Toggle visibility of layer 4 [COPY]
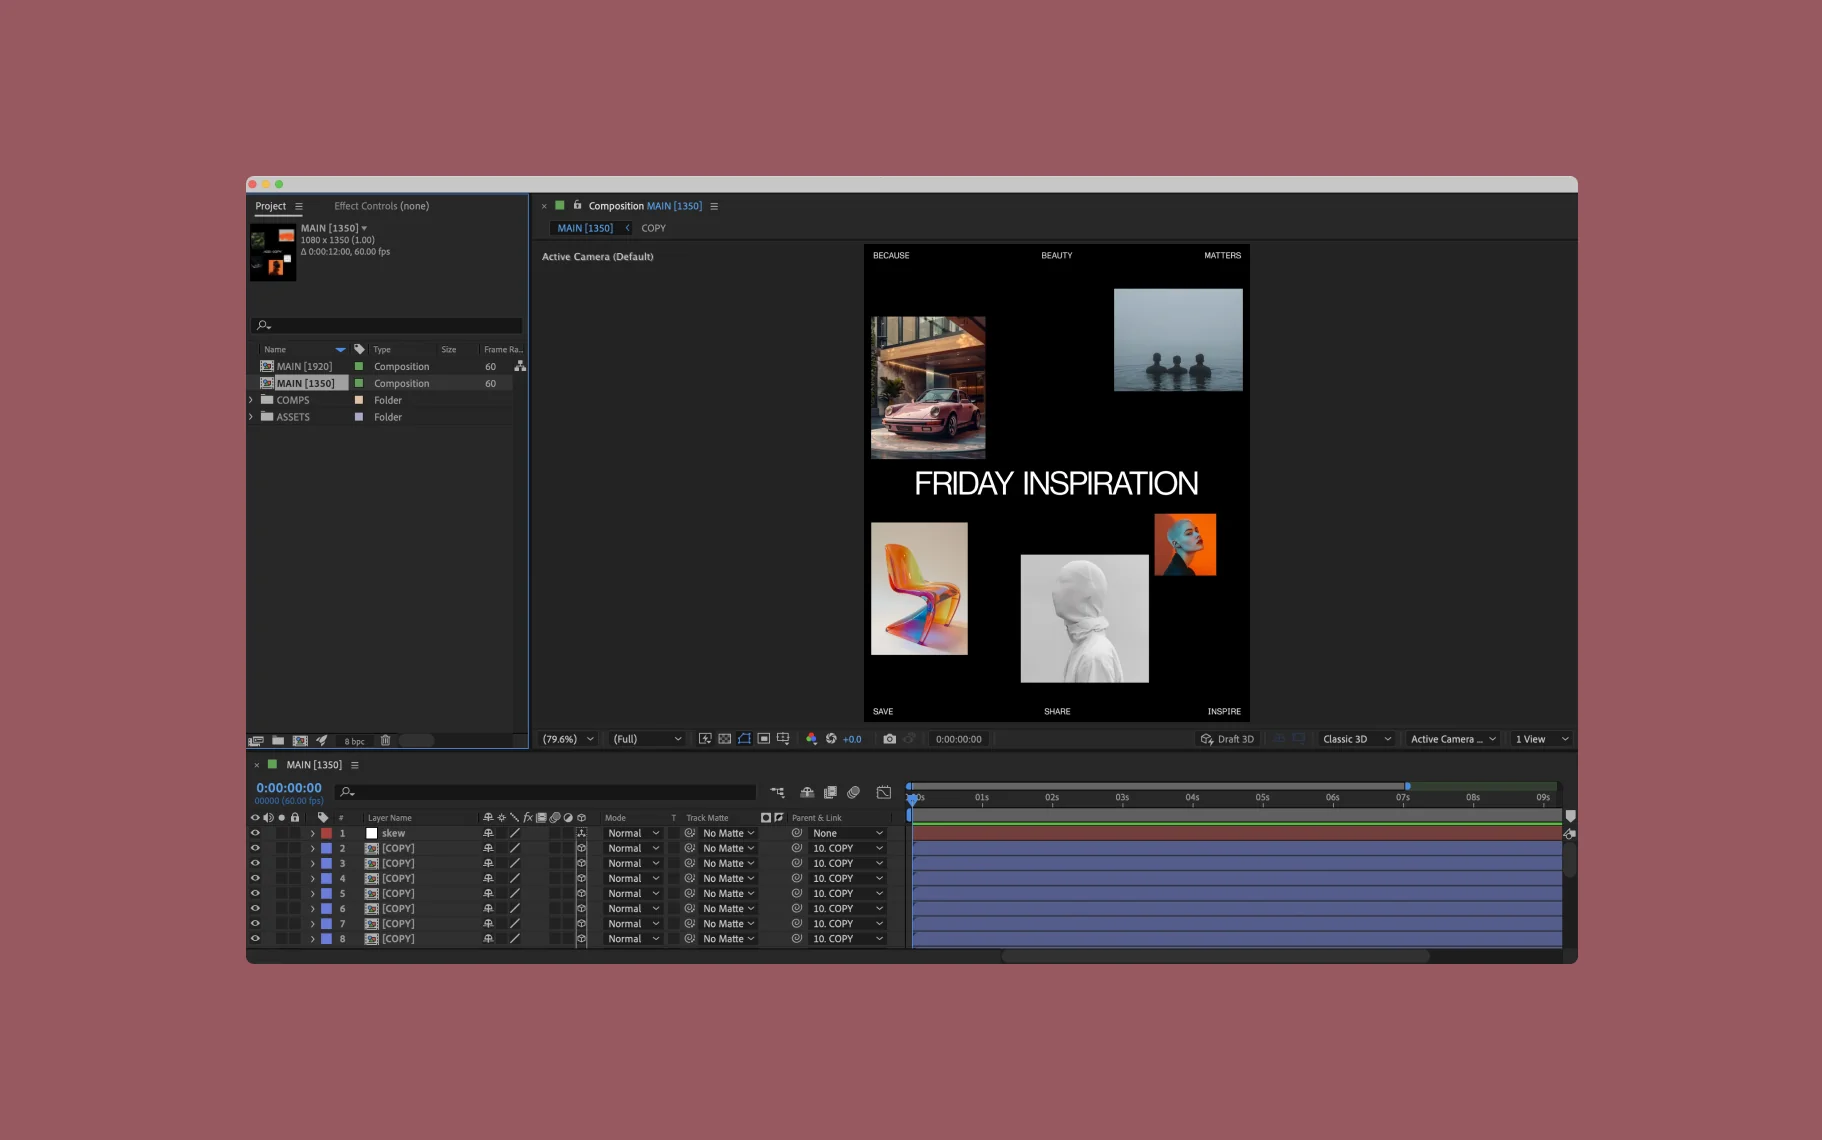The image size is (1822, 1140). click(255, 878)
